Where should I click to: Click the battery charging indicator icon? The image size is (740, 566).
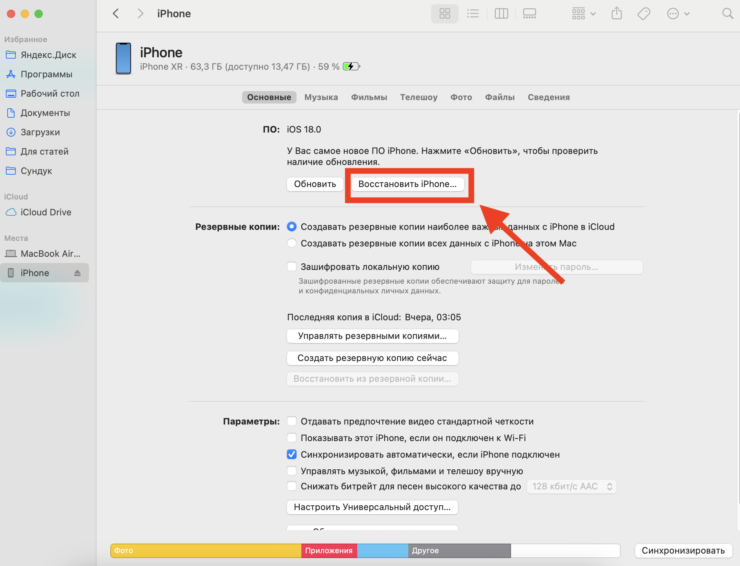(351, 67)
